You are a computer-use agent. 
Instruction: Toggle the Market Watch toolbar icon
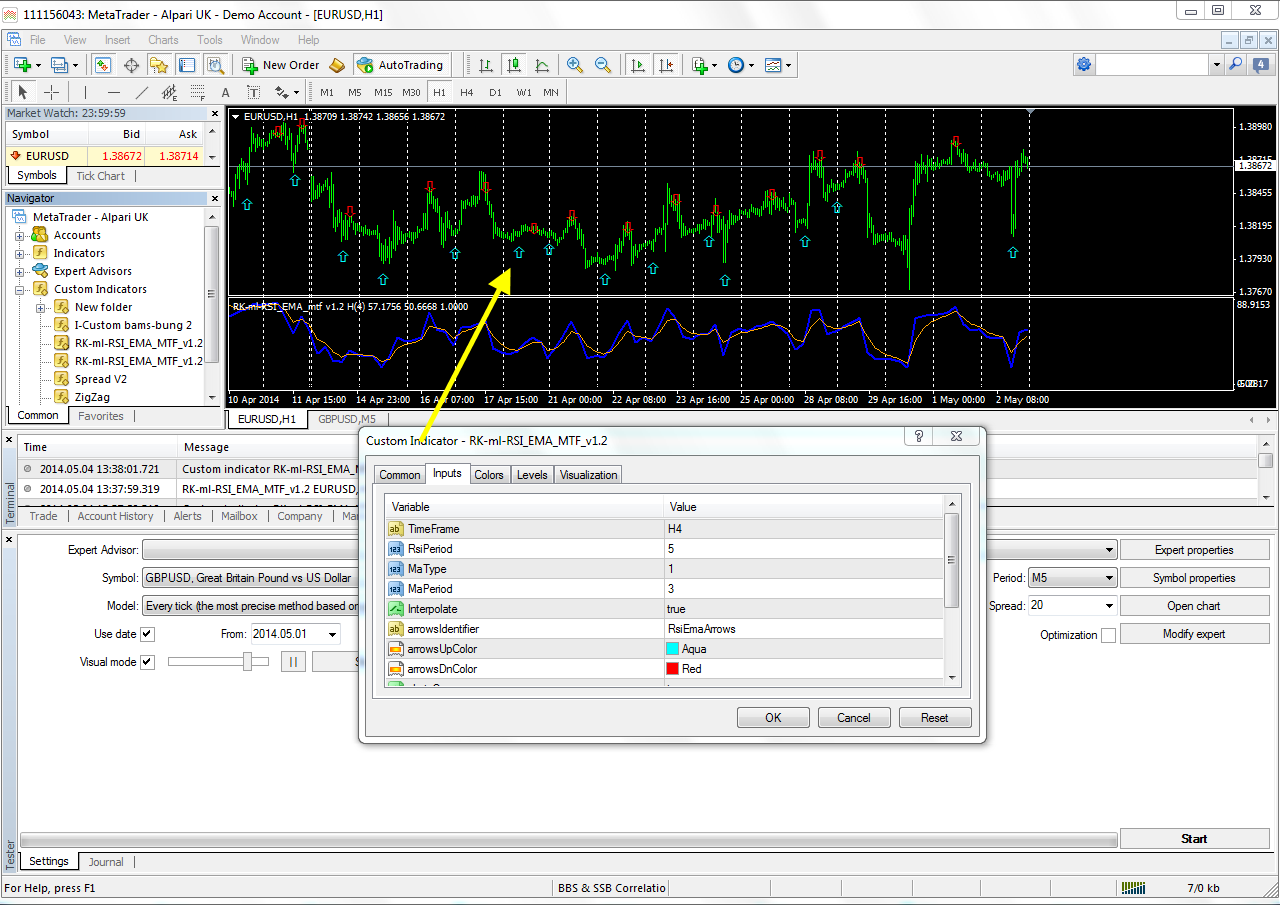pos(102,65)
